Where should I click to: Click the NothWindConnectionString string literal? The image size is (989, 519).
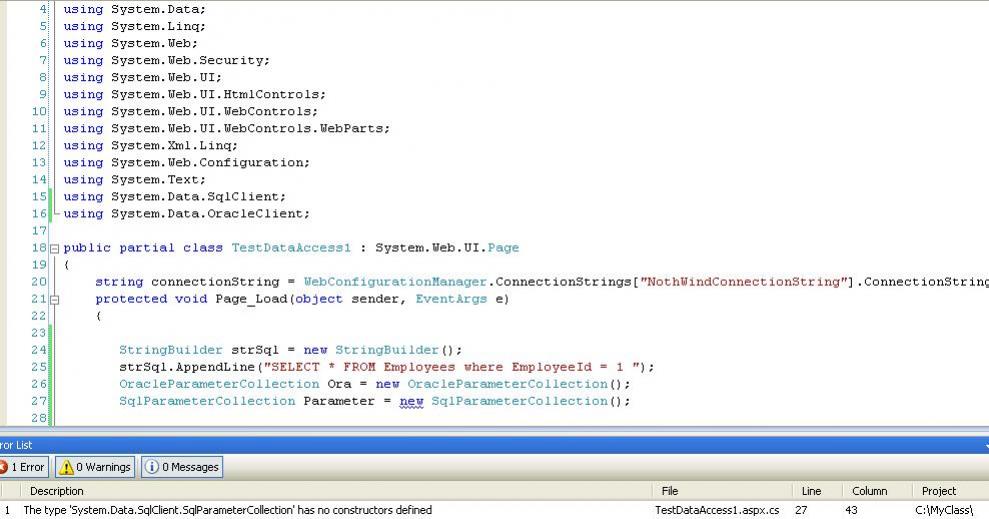point(744,282)
